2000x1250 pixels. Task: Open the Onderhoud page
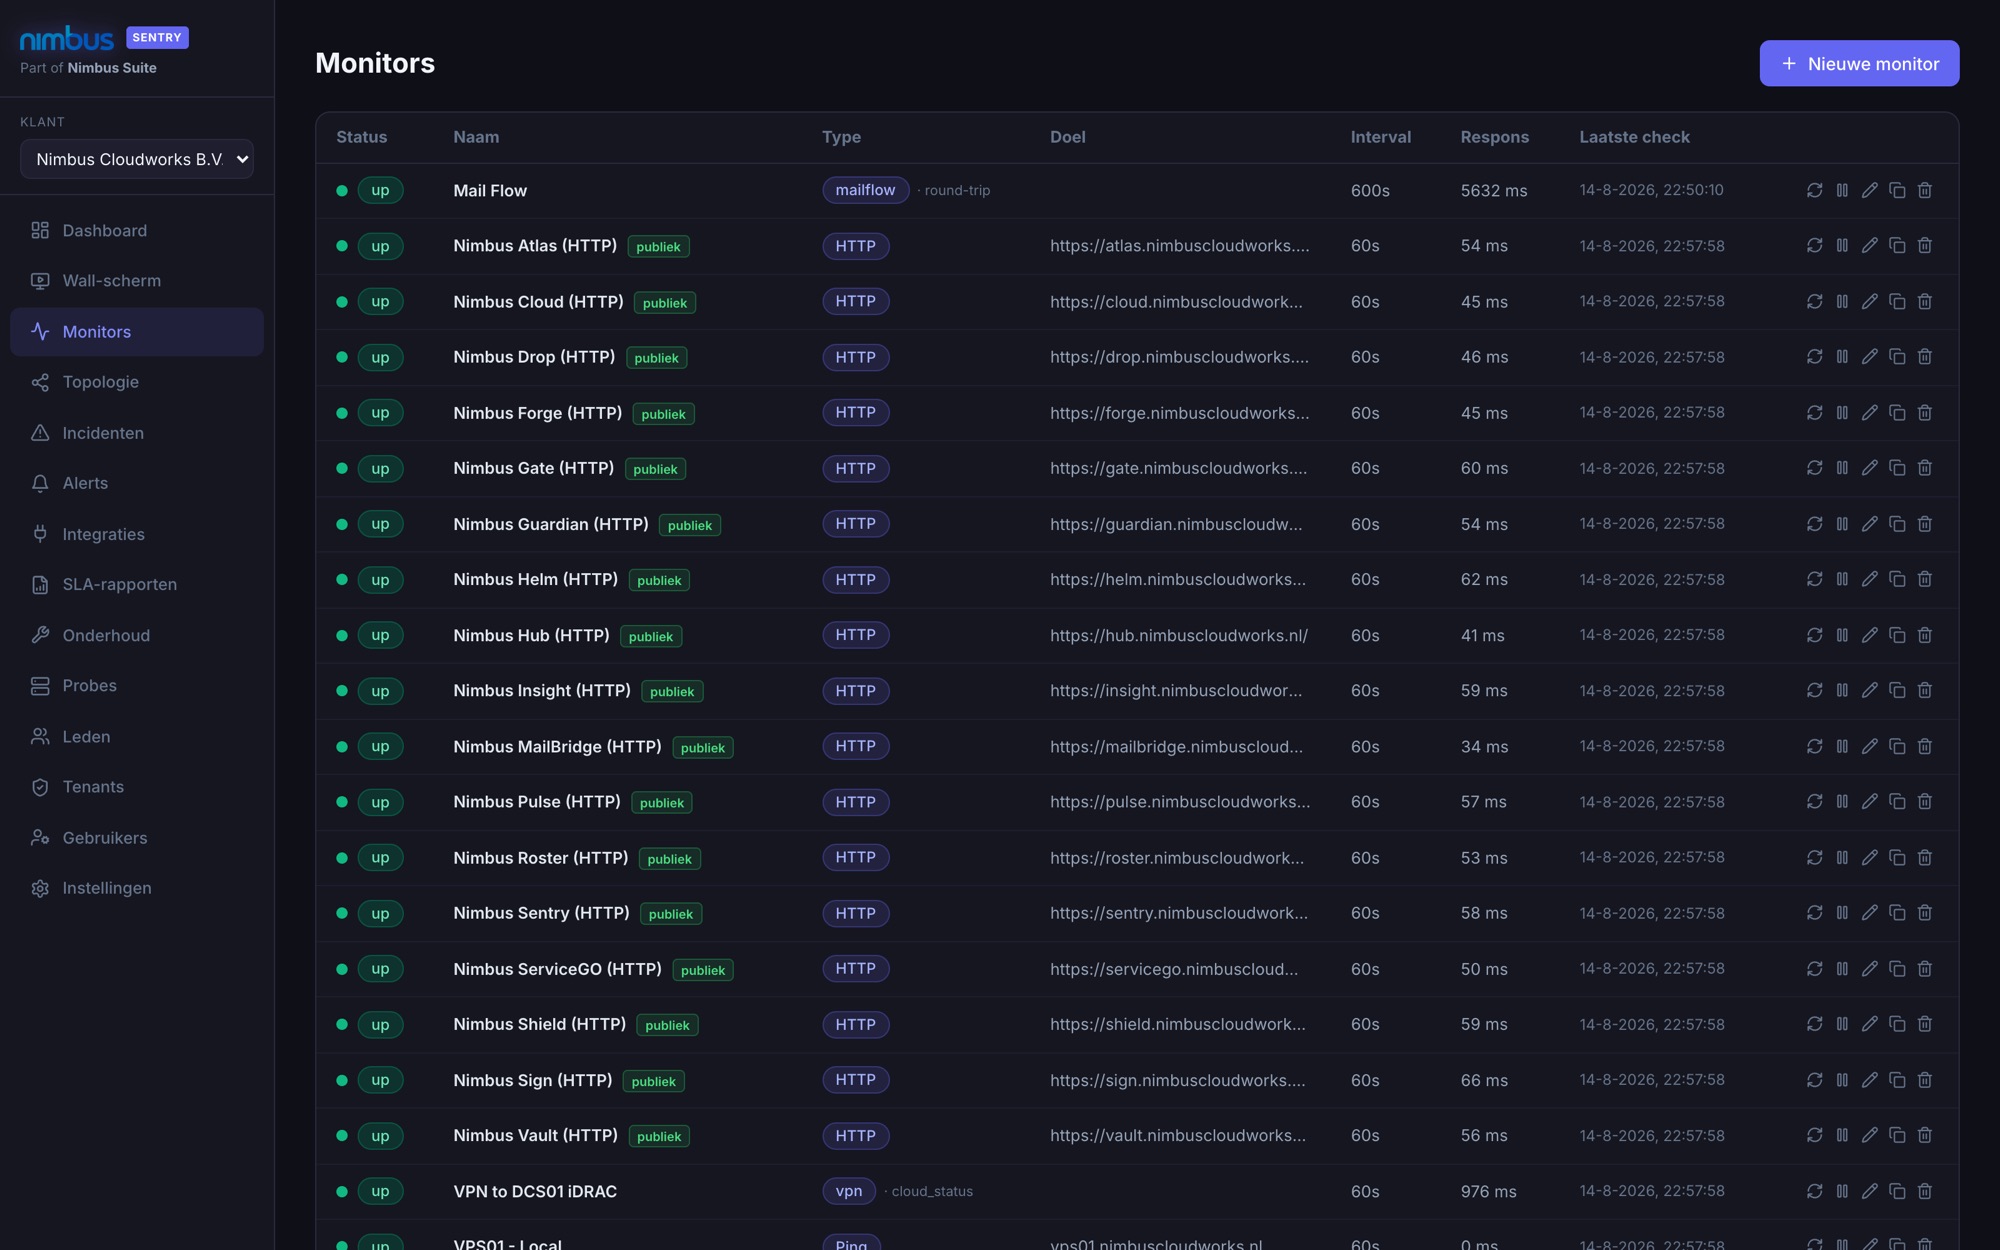(137, 635)
